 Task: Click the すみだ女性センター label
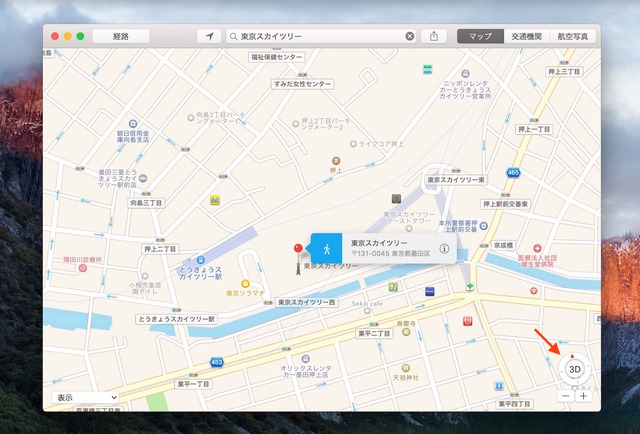302,84
